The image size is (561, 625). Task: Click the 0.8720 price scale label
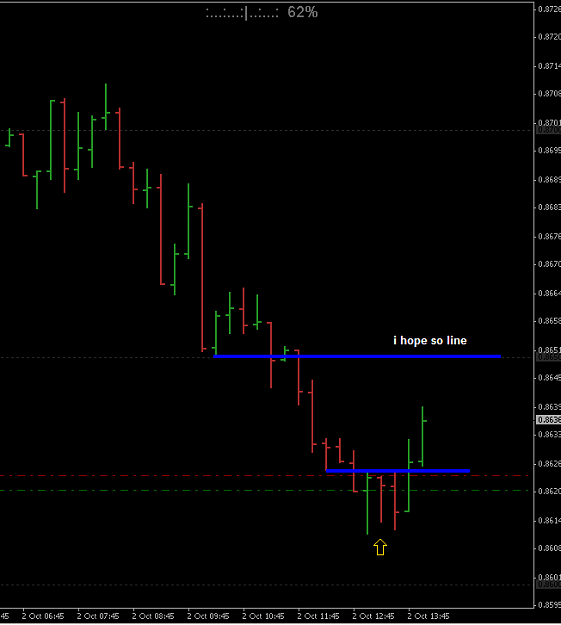tap(549, 37)
